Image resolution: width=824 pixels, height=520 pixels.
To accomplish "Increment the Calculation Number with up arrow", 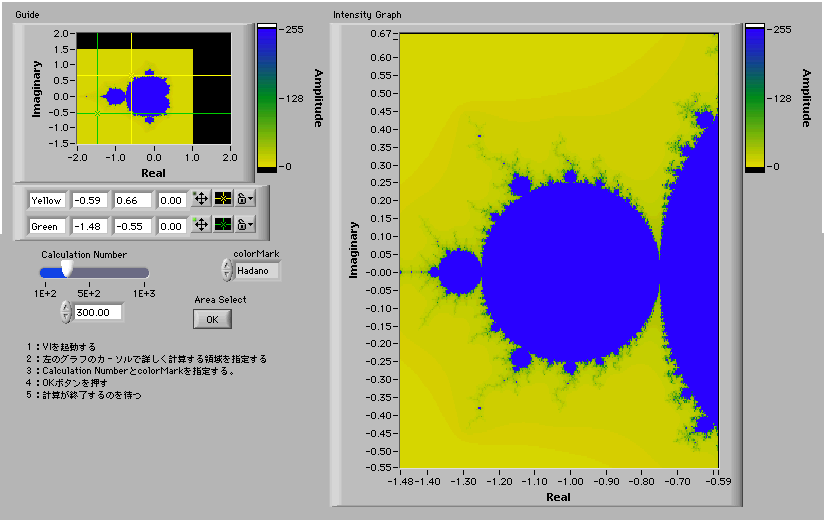I will point(66,307).
